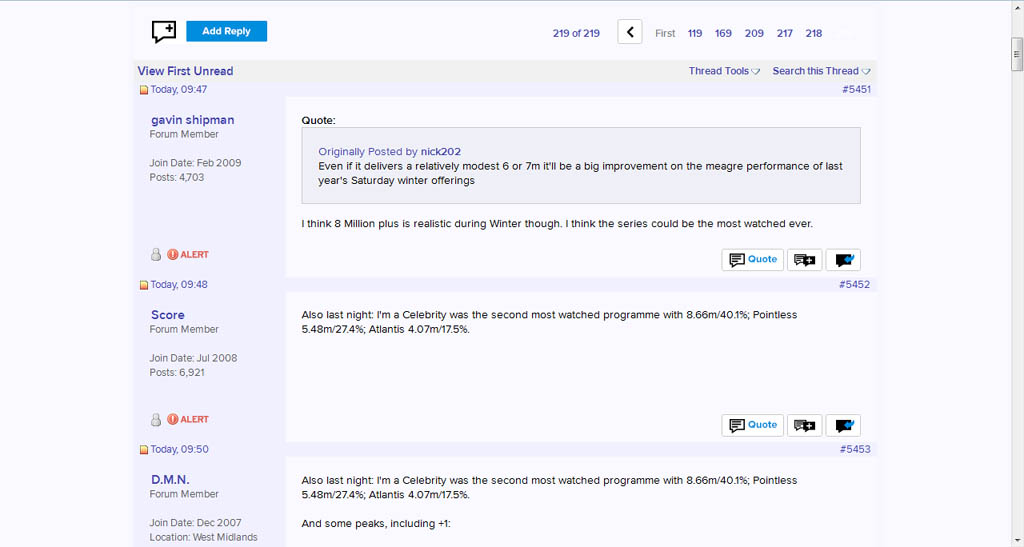Open page 209 of the thread
The height and width of the screenshot is (547, 1024).
(x=754, y=33)
